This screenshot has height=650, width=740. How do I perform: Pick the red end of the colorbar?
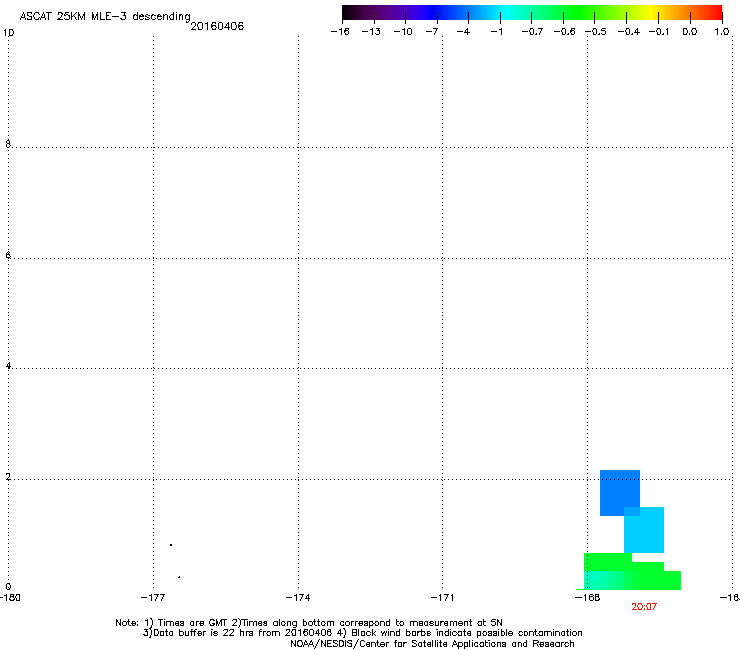point(715,12)
